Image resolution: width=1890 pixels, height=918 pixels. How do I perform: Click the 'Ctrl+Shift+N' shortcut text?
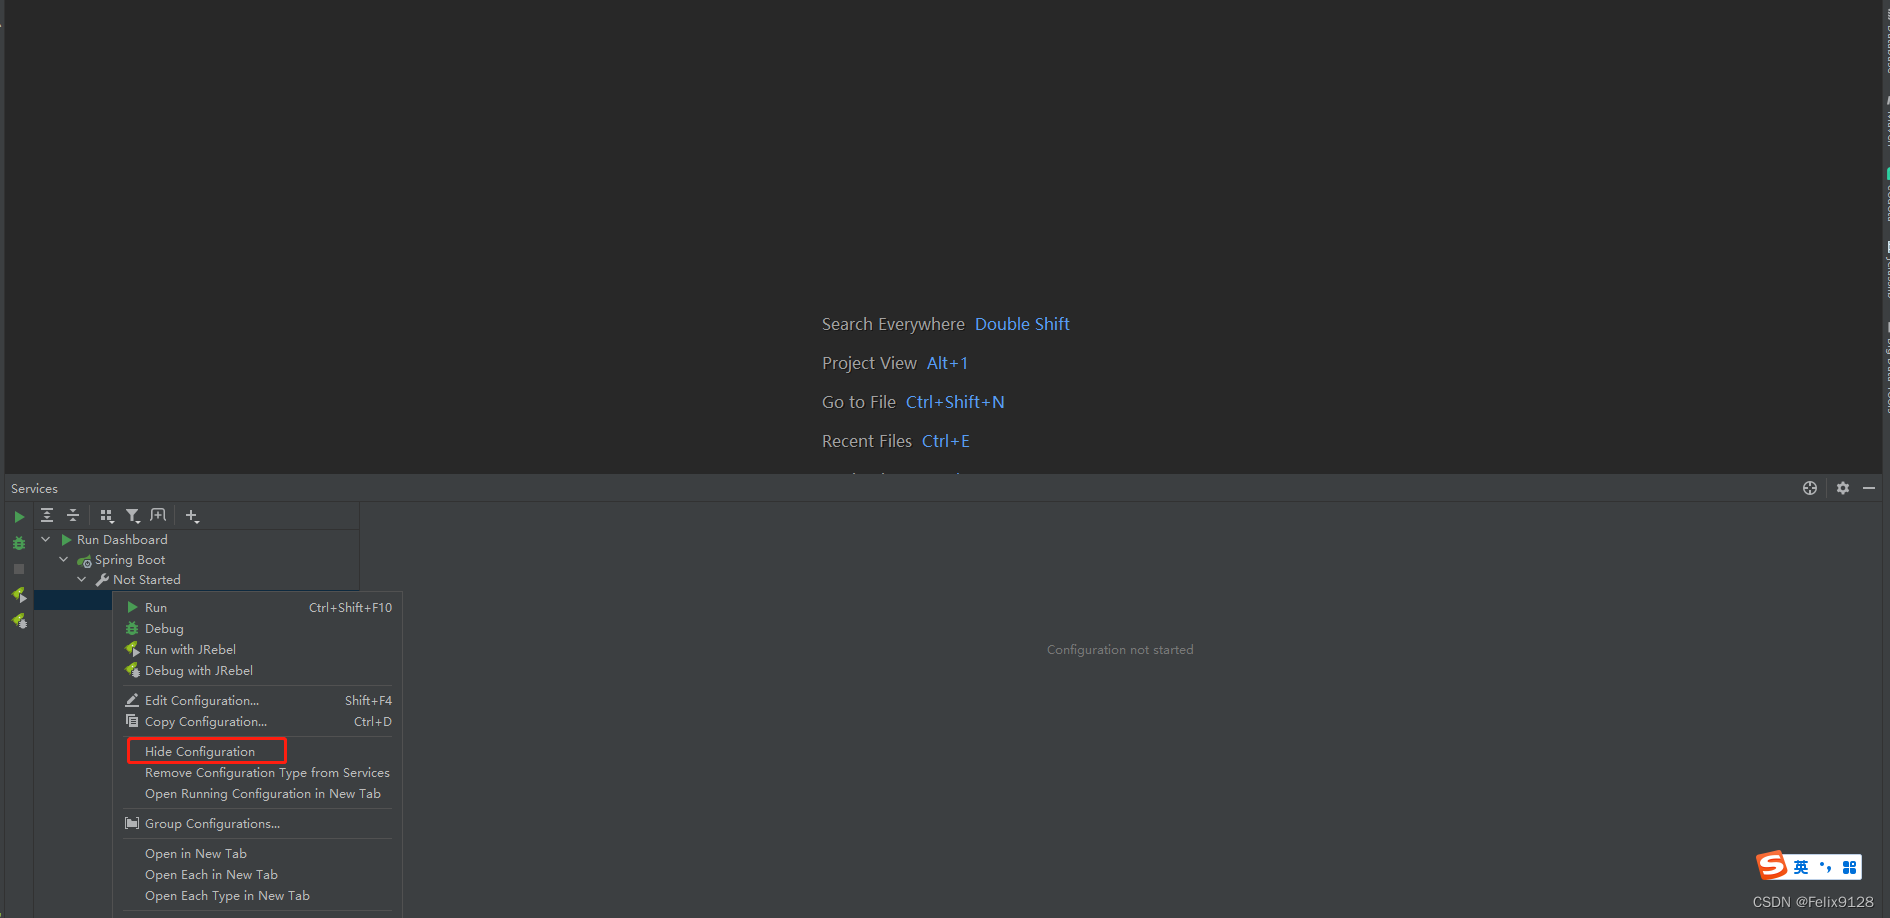[955, 402]
